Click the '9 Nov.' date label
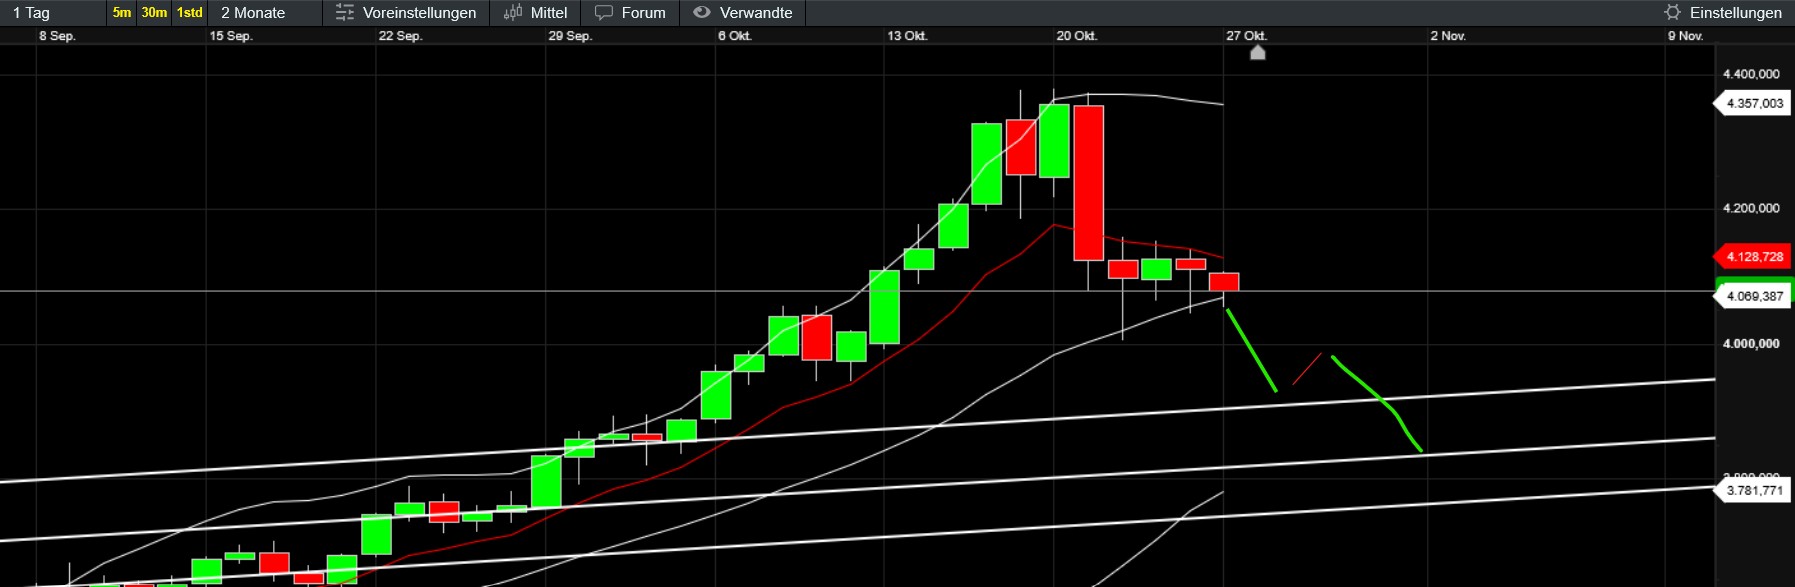The image size is (1795, 587). 1685,36
